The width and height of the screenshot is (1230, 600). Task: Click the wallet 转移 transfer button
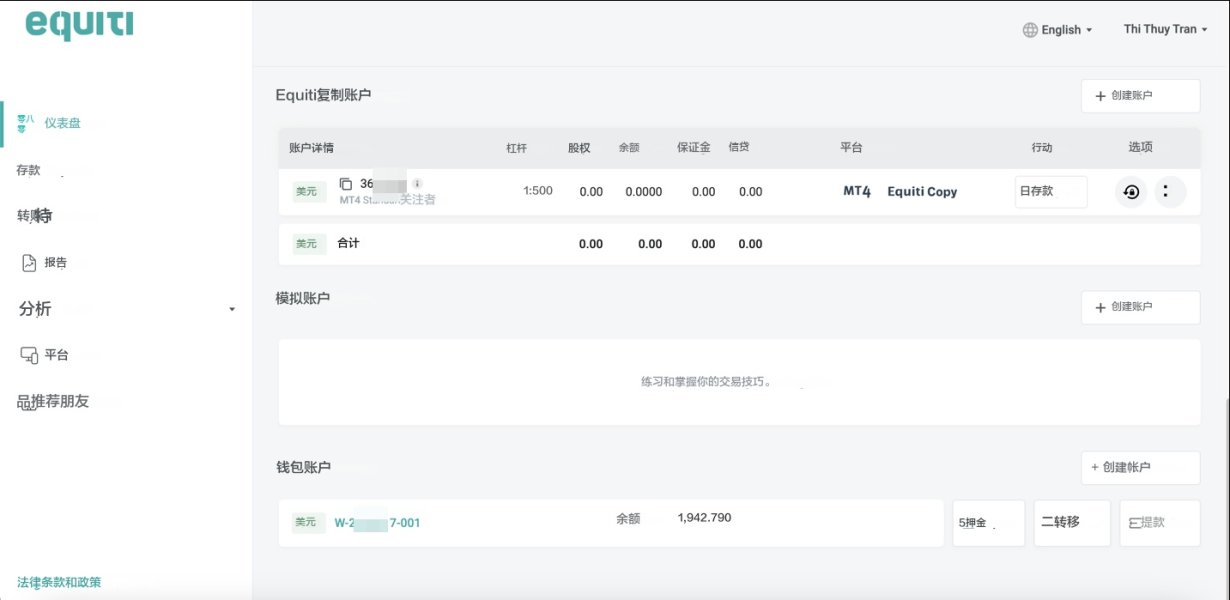pyautogui.click(x=1072, y=523)
